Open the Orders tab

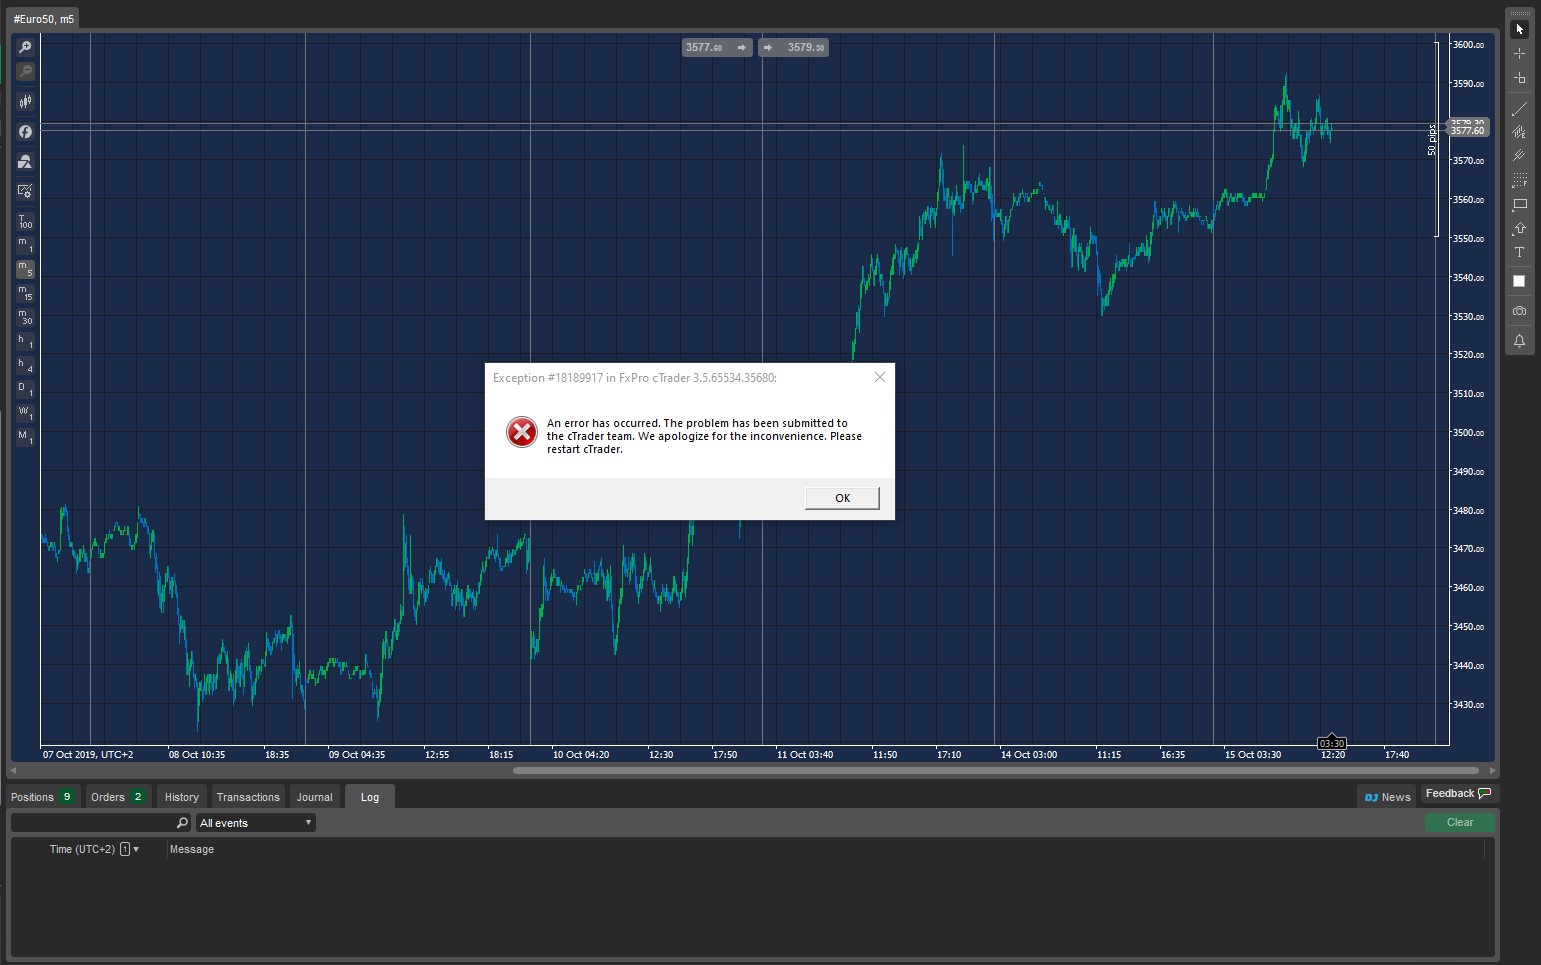pyautogui.click(x=118, y=797)
